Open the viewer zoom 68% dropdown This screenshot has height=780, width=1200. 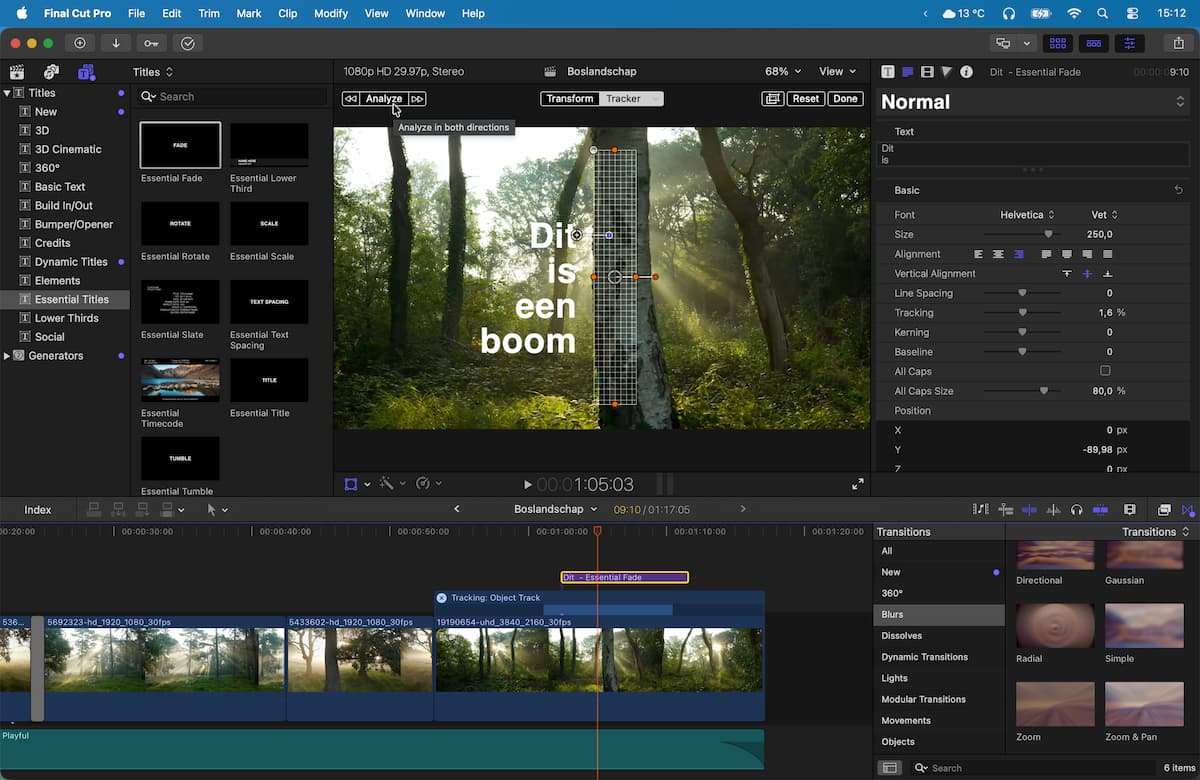point(783,72)
